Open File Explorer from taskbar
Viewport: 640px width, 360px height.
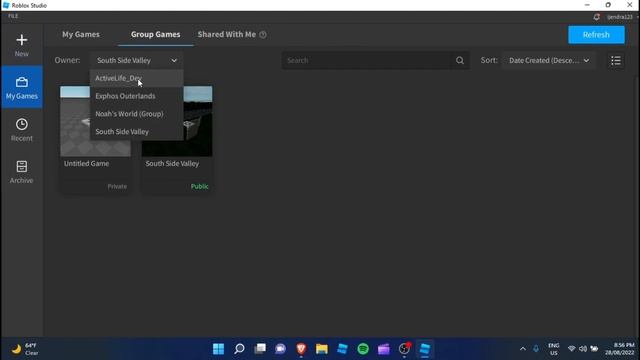pos(322,349)
